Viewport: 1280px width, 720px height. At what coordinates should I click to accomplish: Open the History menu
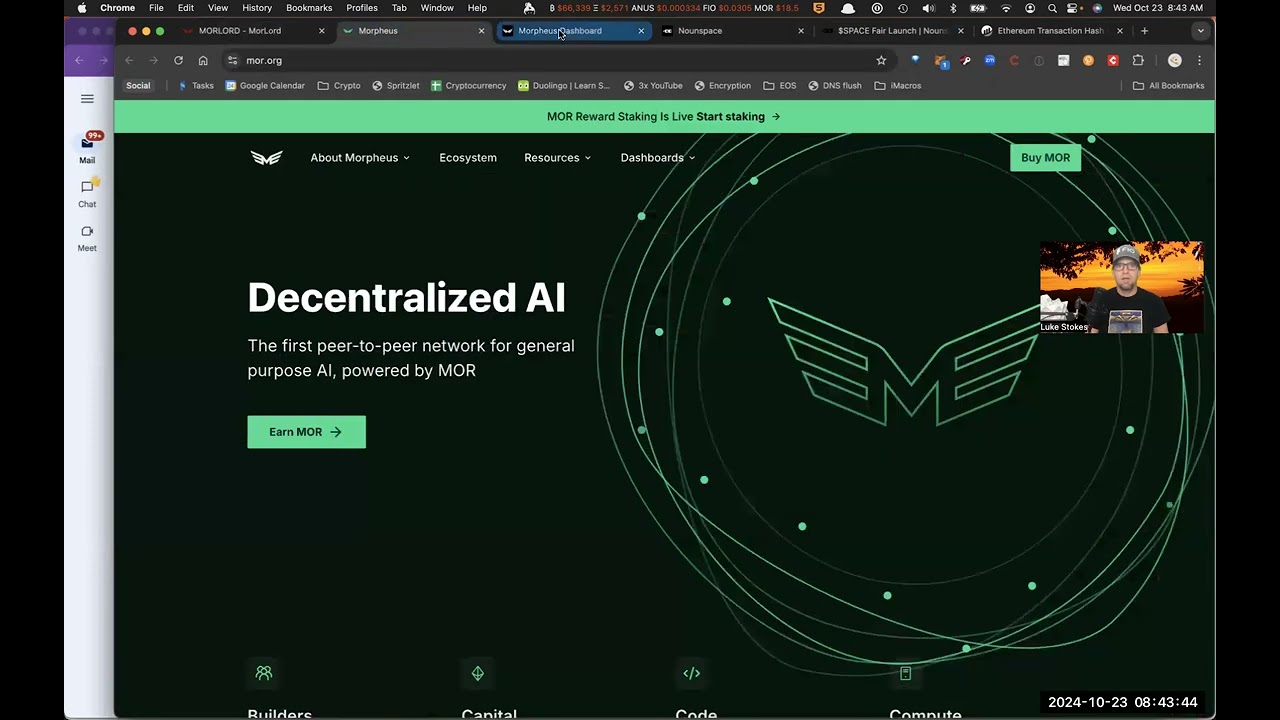pyautogui.click(x=257, y=8)
